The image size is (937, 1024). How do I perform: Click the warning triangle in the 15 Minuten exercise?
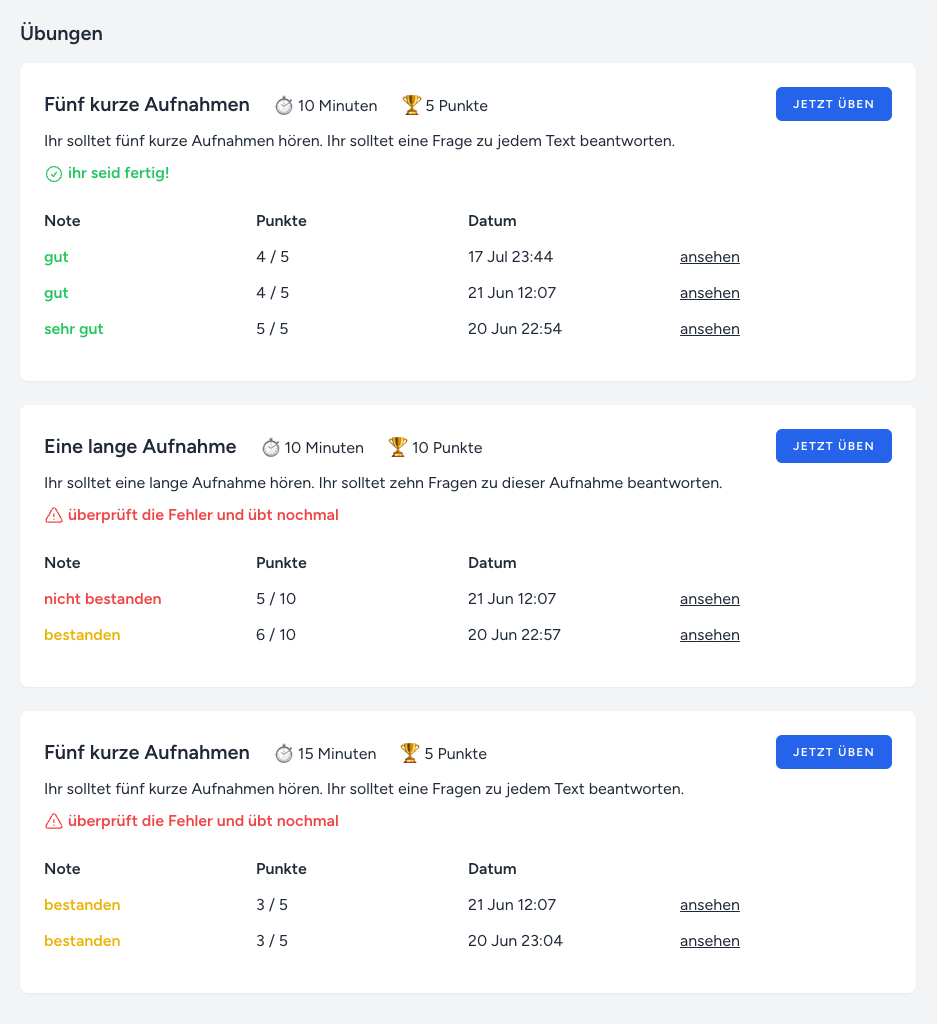coord(54,822)
